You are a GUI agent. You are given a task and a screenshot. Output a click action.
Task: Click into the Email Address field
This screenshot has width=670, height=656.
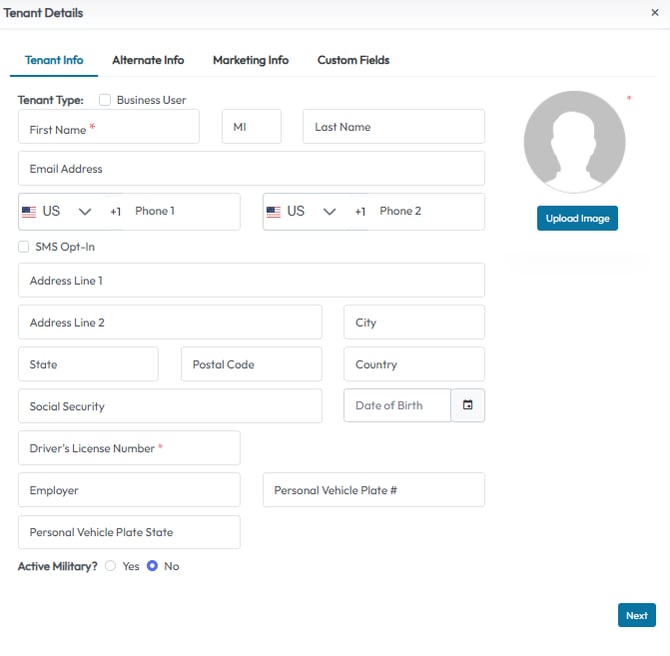coord(251,169)
